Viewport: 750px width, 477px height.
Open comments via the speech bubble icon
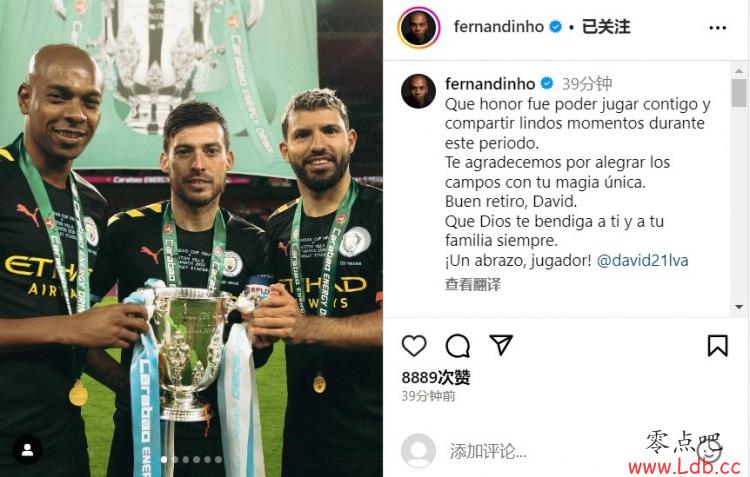coord(458,345)
